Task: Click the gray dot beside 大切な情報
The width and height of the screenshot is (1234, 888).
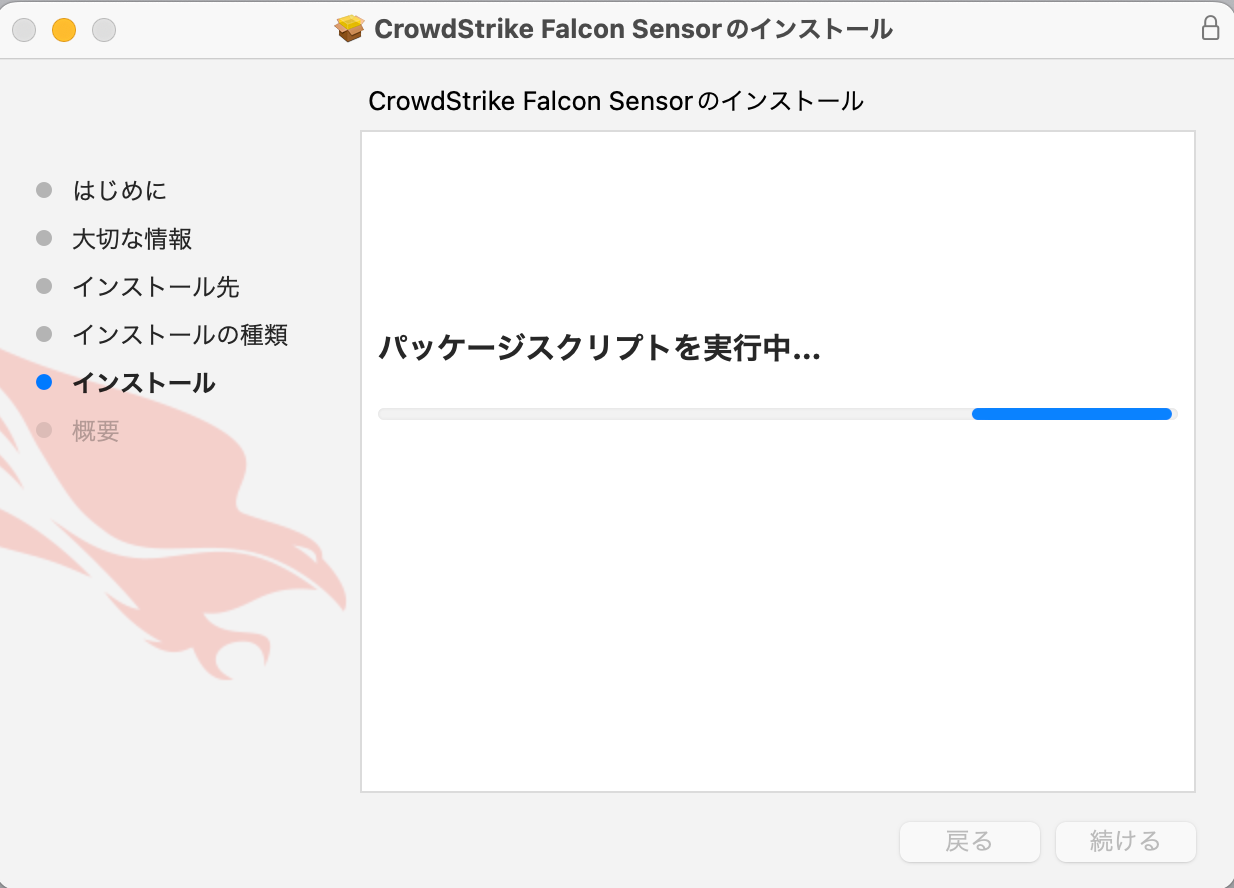Action: pos(44,238)
